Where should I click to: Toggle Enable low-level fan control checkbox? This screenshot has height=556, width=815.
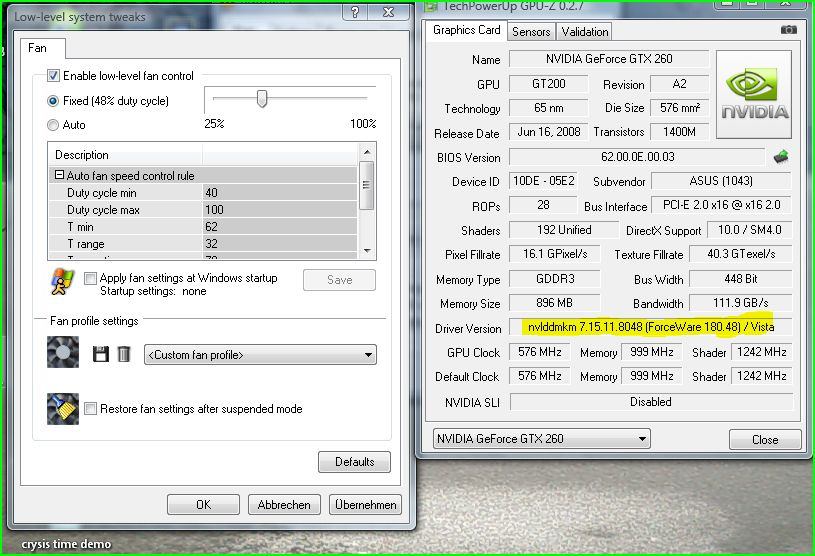[53, 76]
